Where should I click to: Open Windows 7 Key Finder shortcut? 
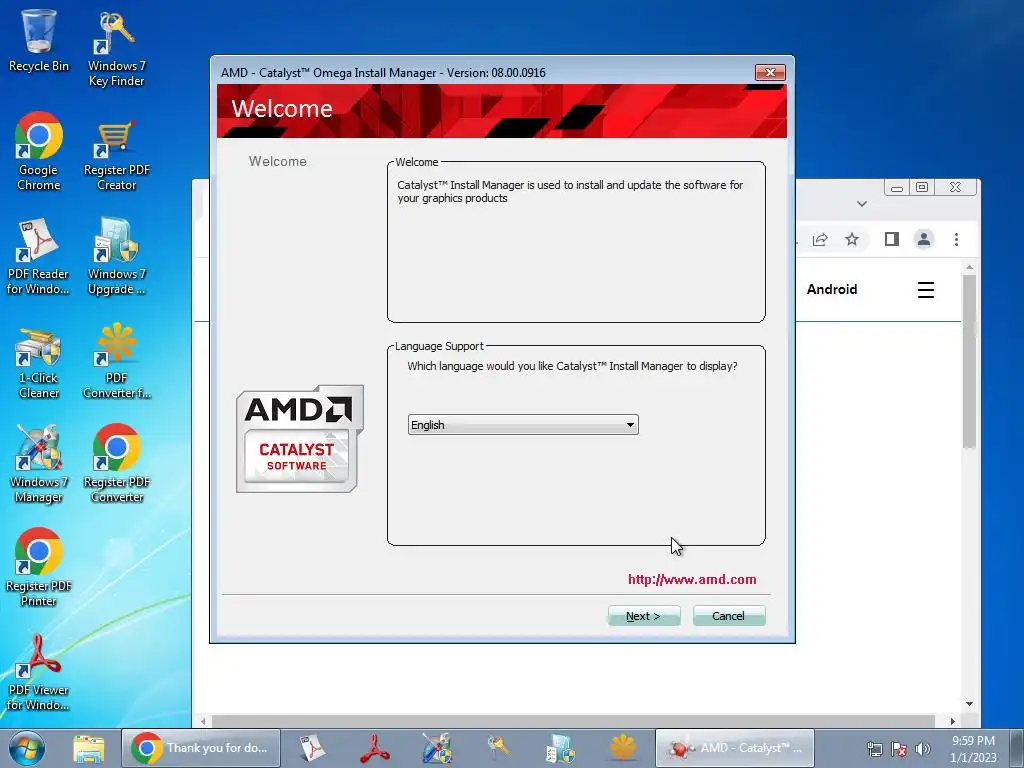[x=116, y=49]
